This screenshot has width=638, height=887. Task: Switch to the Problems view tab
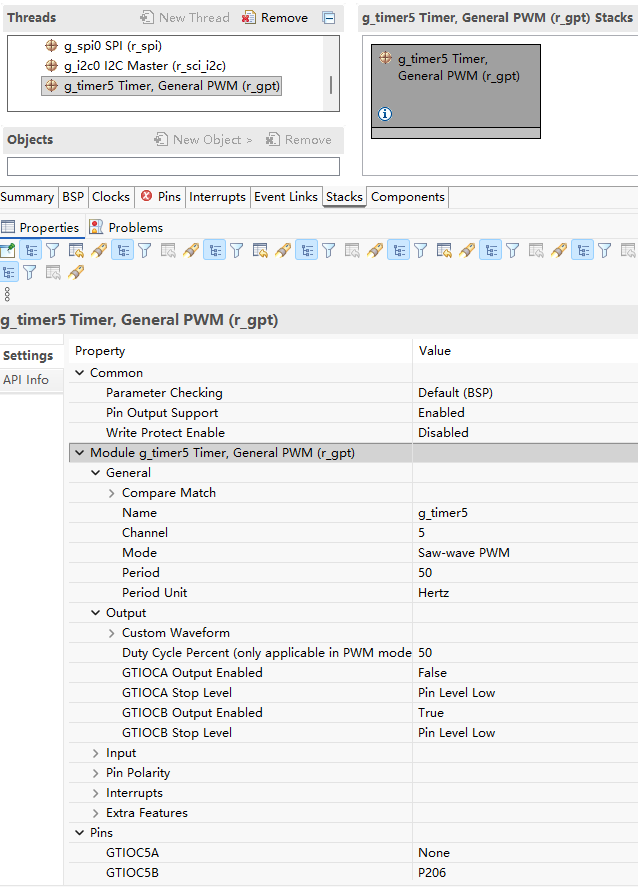pos(126,227)
